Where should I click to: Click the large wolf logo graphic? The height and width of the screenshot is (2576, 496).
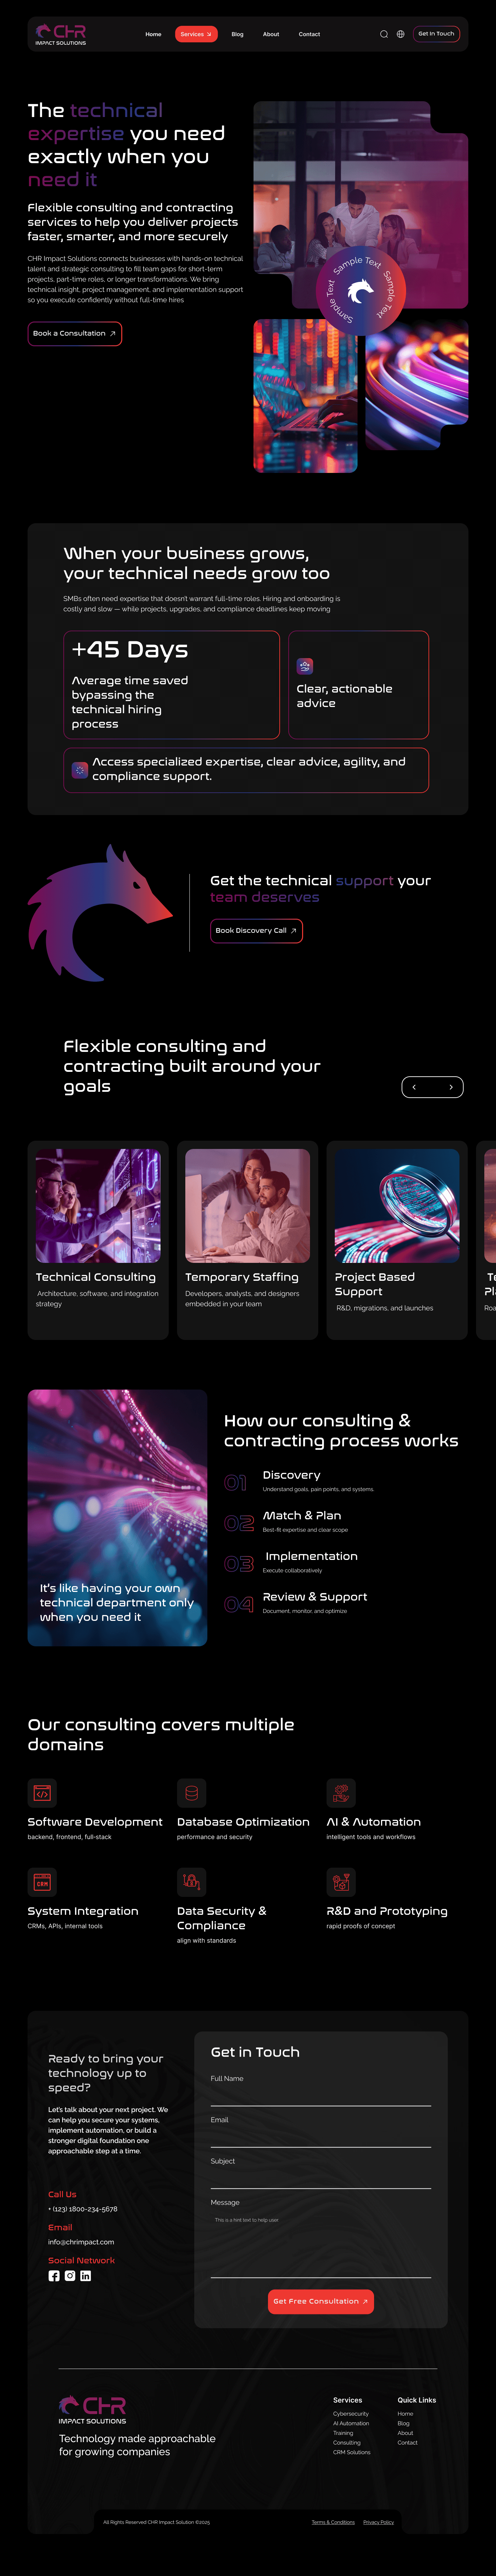100,913
